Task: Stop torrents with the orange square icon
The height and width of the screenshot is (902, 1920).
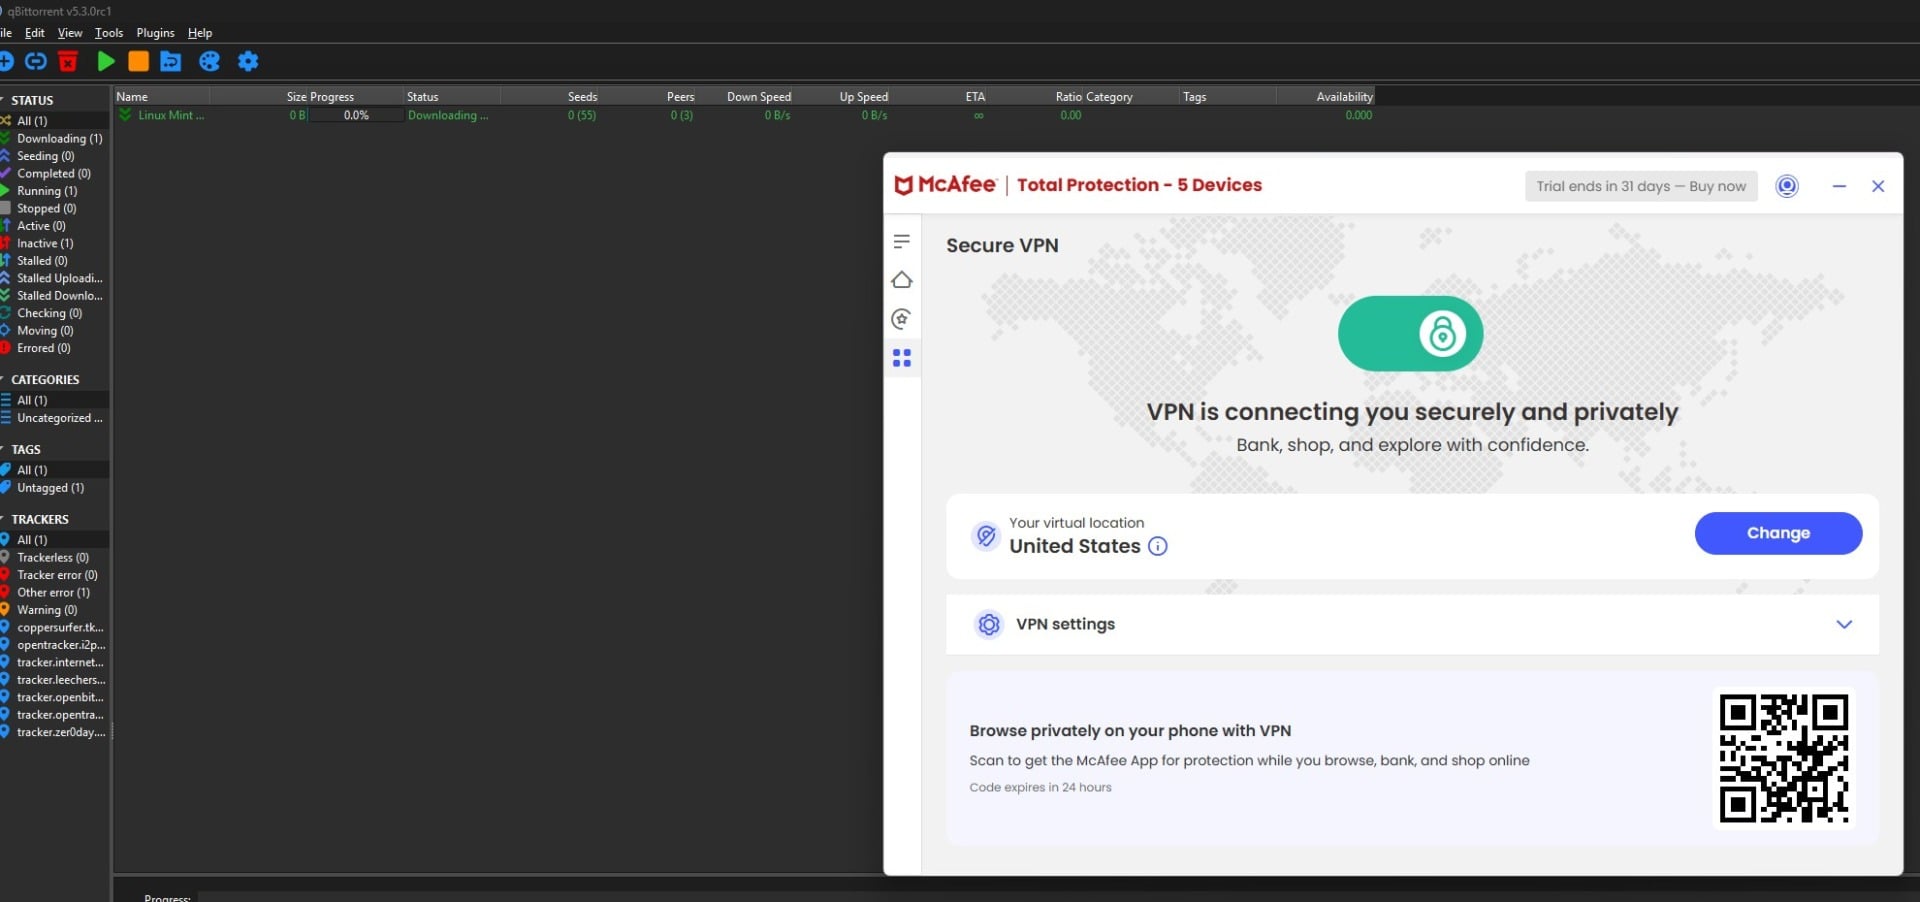Action: point(138,62)
